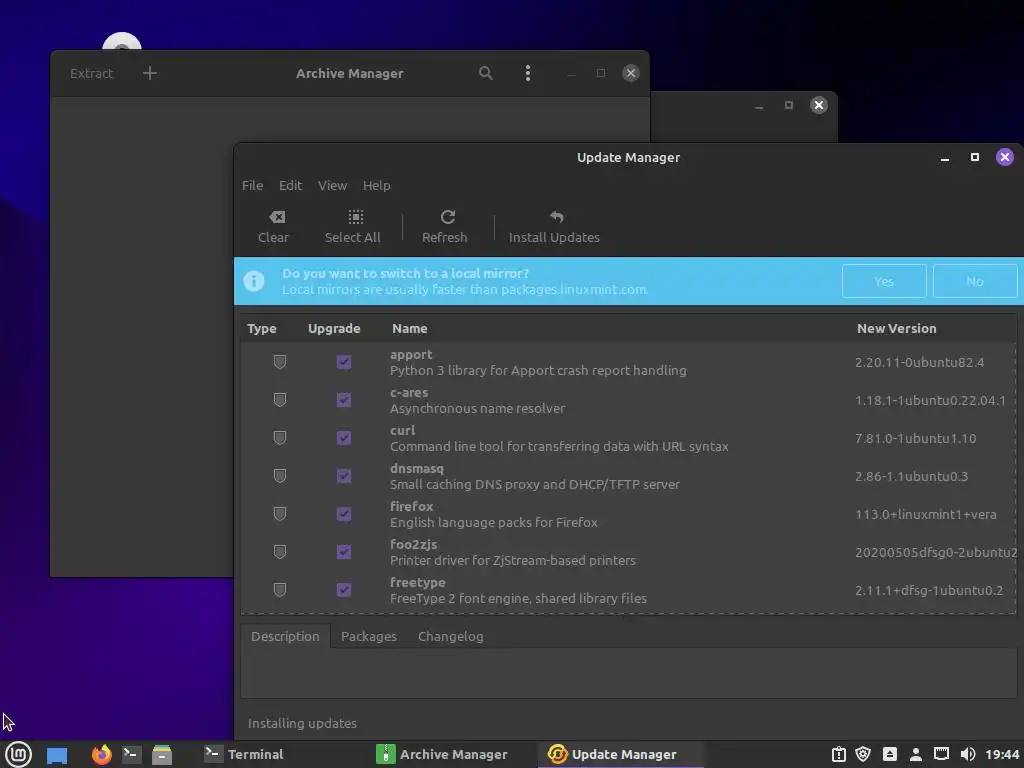Open file manager launcher in taskbar
The width and height of the screenshot is (1024, 768).
click(162, 754)
